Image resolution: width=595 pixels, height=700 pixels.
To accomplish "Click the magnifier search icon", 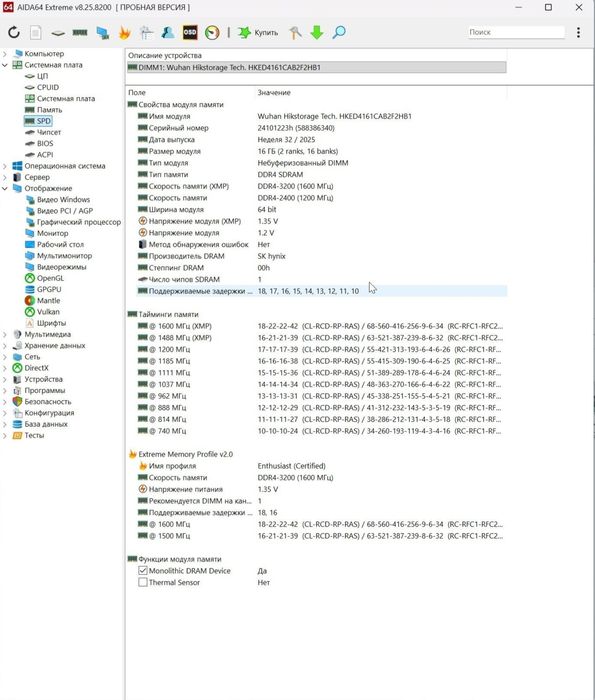I will (339, 32).
